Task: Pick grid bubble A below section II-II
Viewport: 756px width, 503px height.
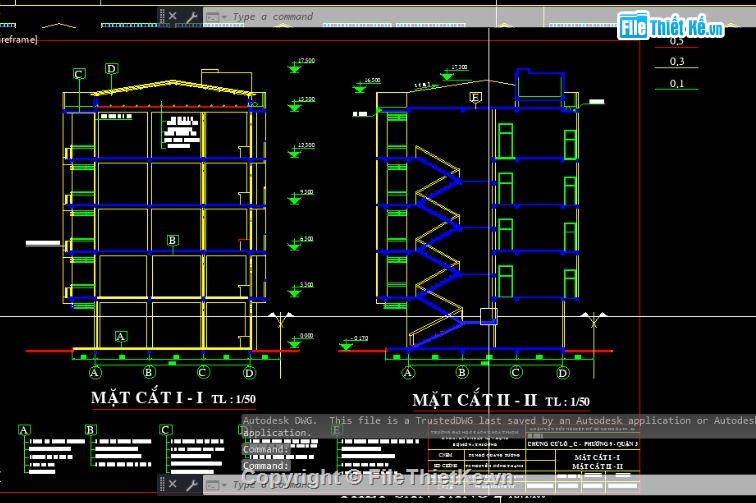Action: click(408, 372)
